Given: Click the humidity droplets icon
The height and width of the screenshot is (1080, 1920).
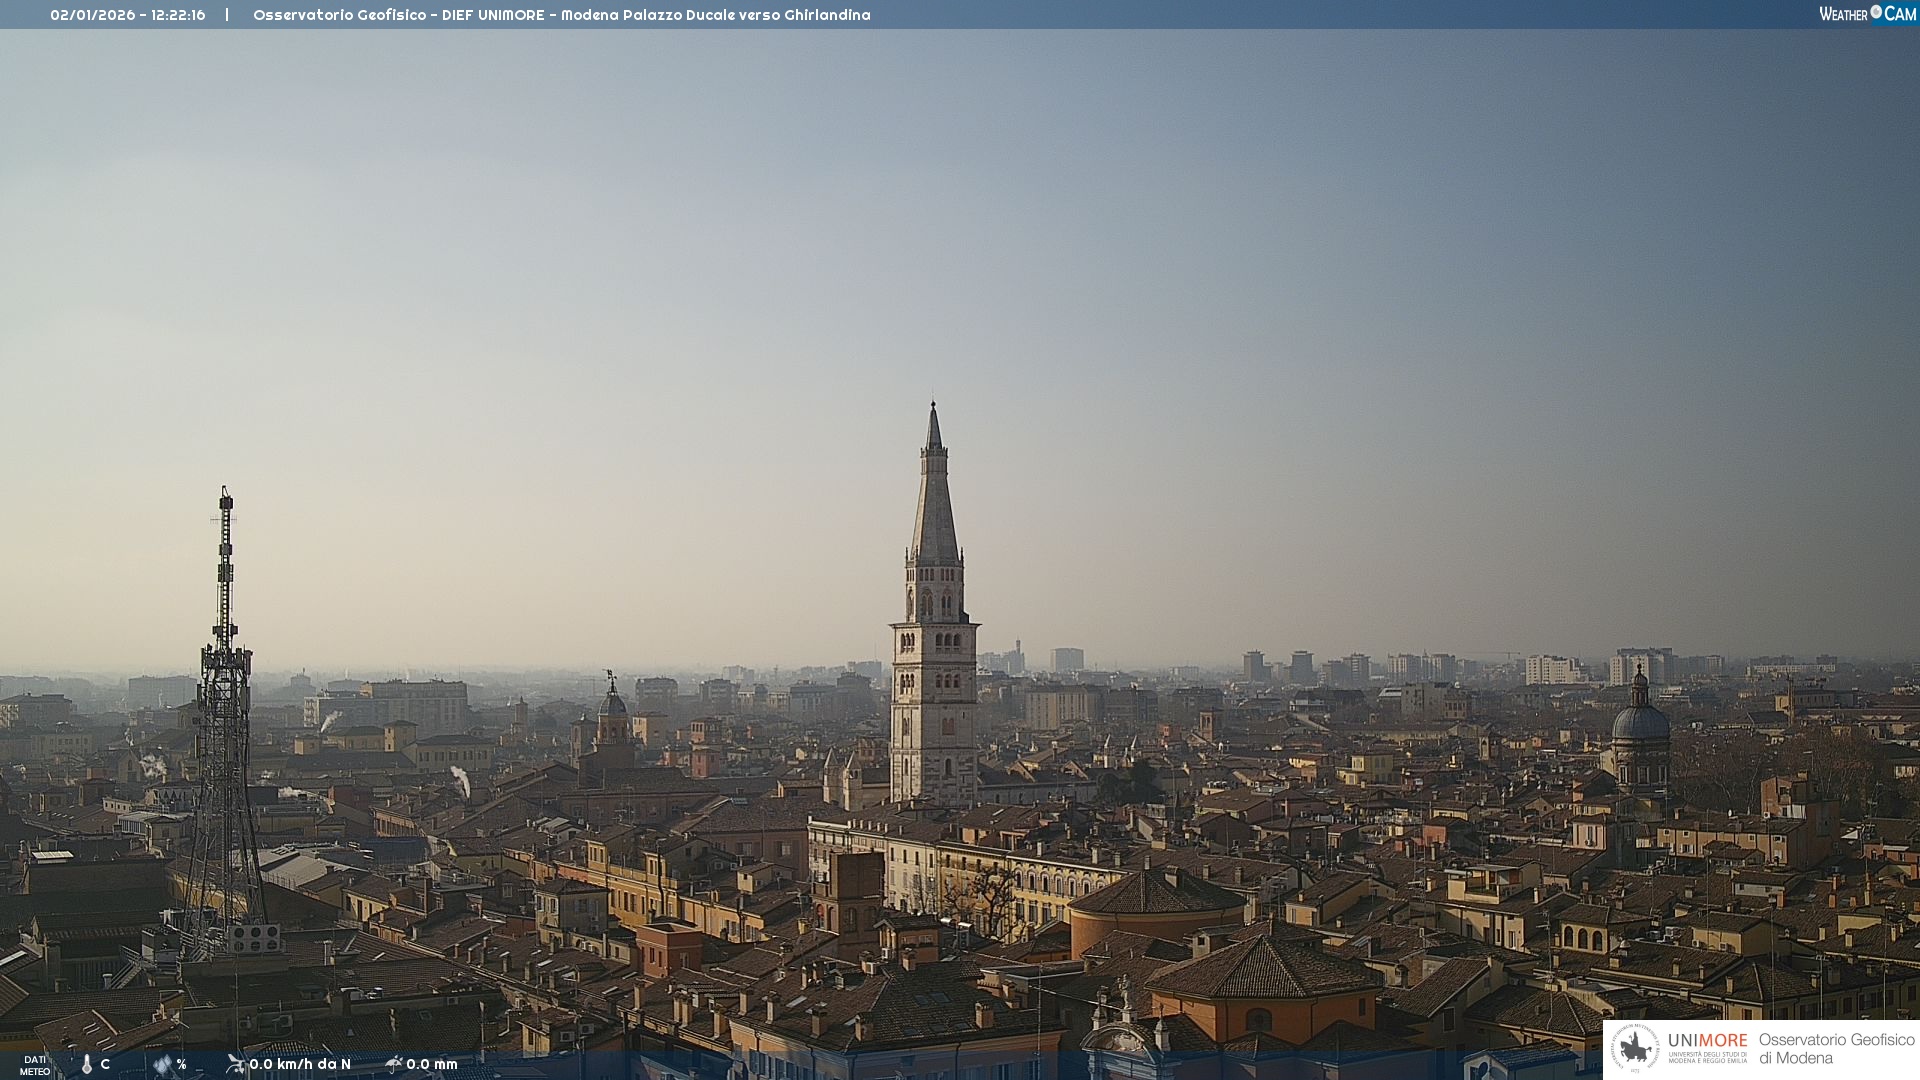Looking at the screenshot, I should pyautogui.click(x=162, y=1065).
